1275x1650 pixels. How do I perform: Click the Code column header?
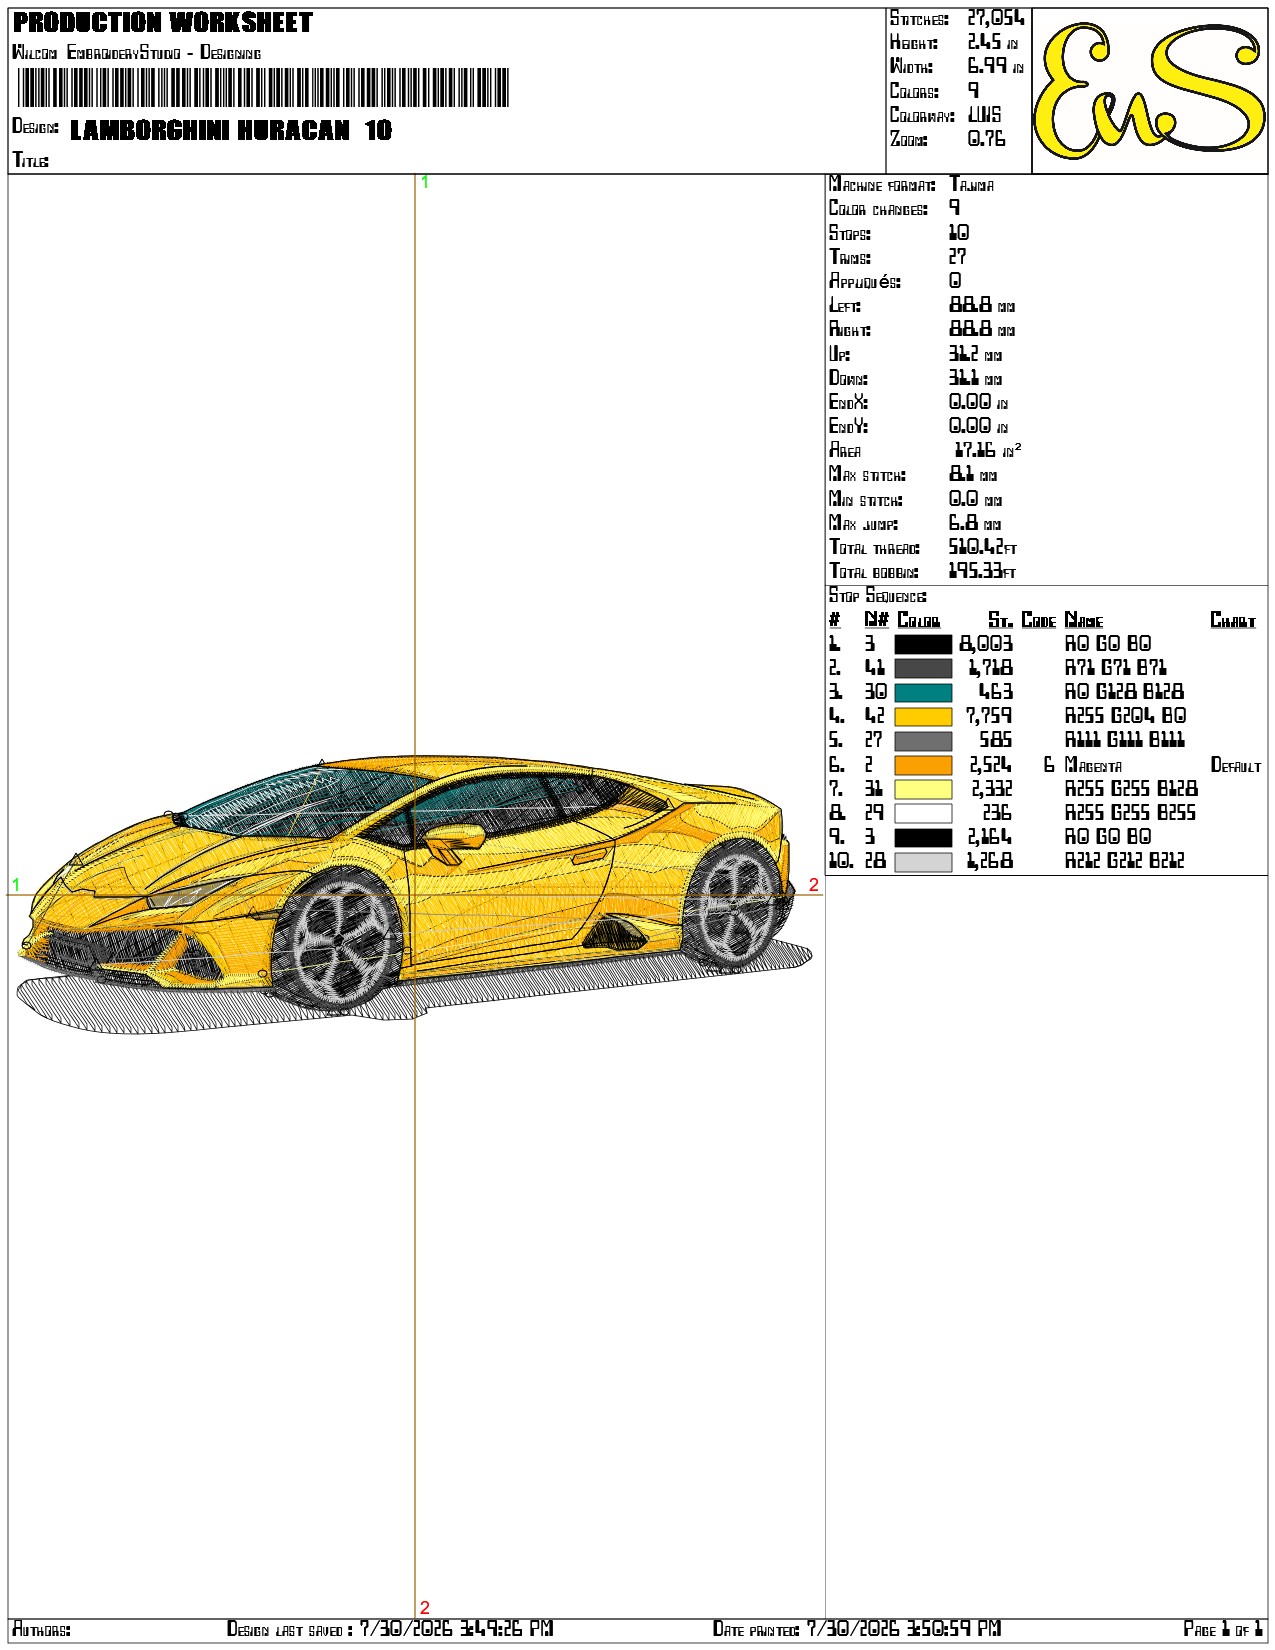(1039, 620)
